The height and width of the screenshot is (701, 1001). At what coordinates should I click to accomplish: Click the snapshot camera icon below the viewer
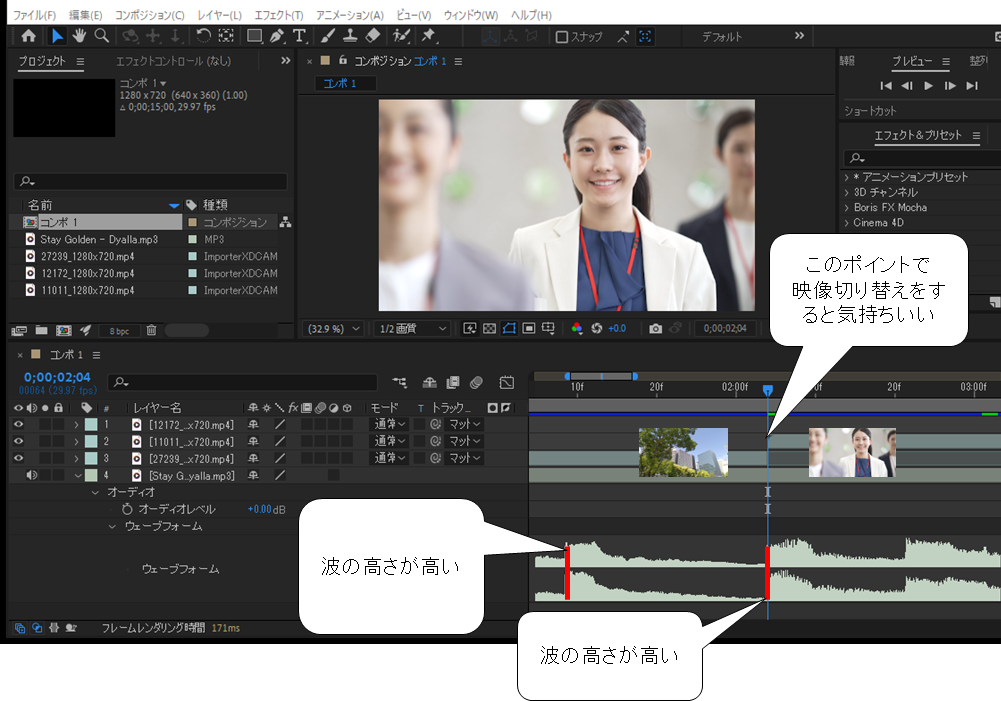(x=655, y=328)
